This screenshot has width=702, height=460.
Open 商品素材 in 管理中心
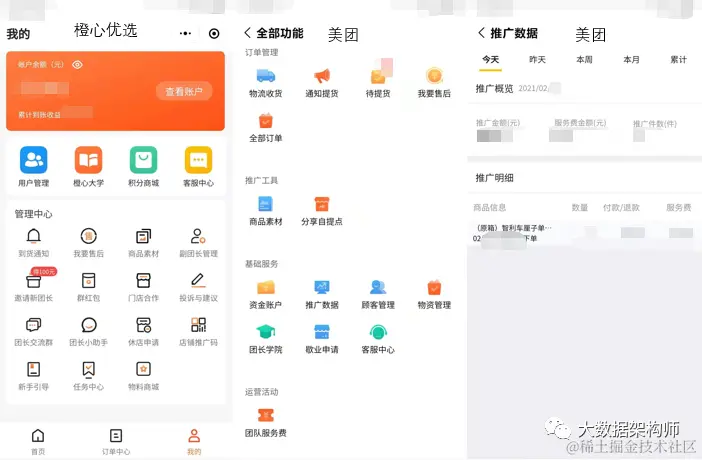[144, 236]
